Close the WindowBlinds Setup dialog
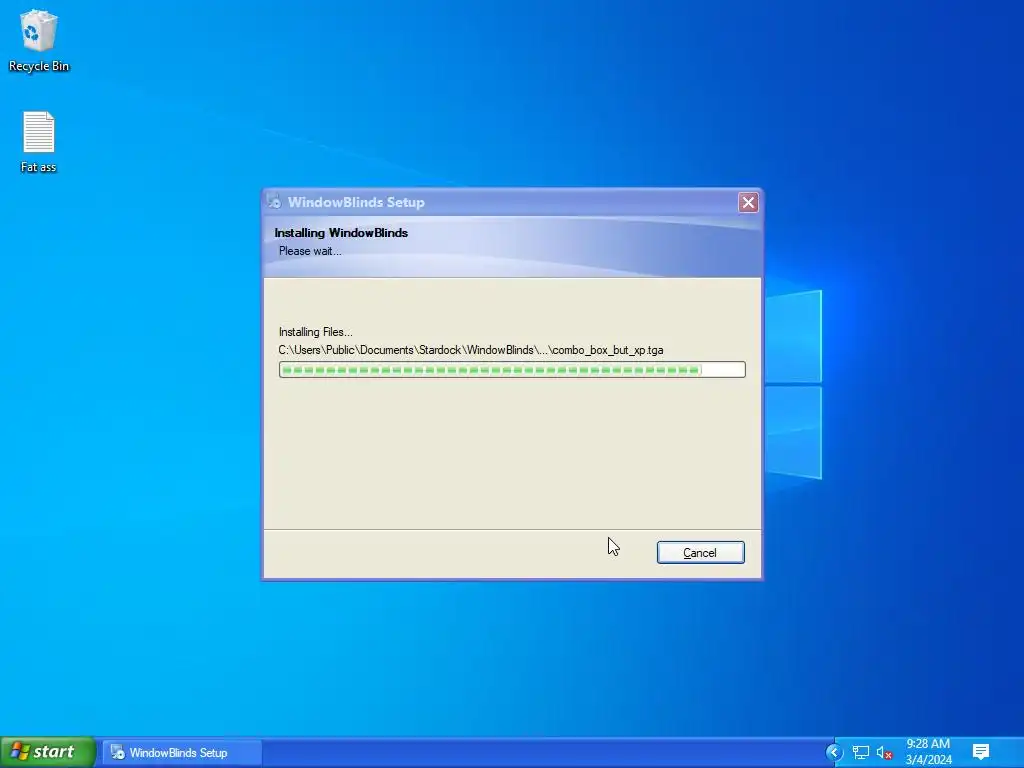 tap(748, 202)
